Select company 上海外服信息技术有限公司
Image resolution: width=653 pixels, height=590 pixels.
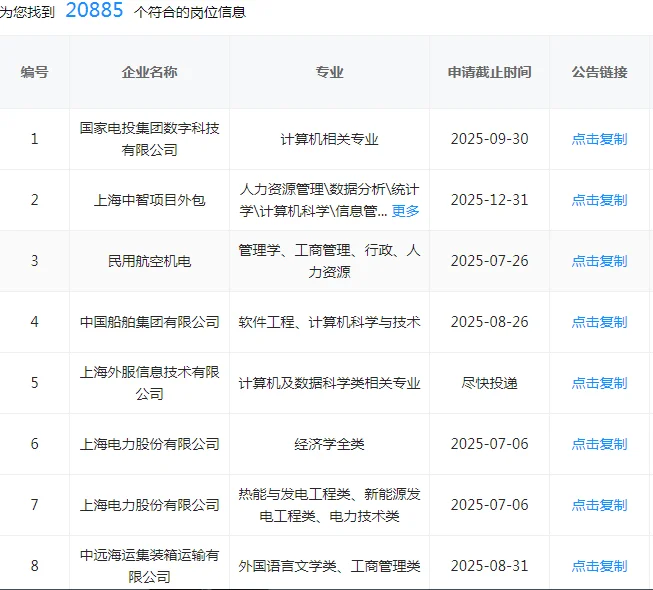pos(150,383)
